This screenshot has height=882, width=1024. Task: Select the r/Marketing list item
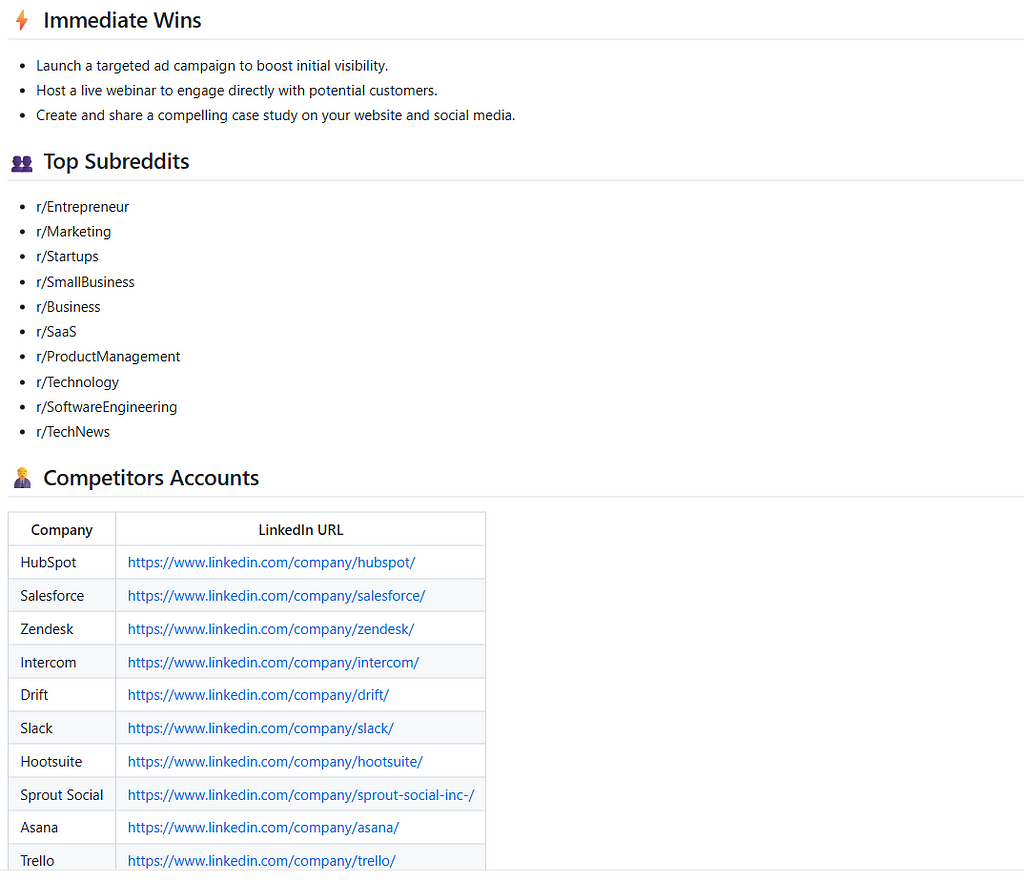[x=73, y=232]
